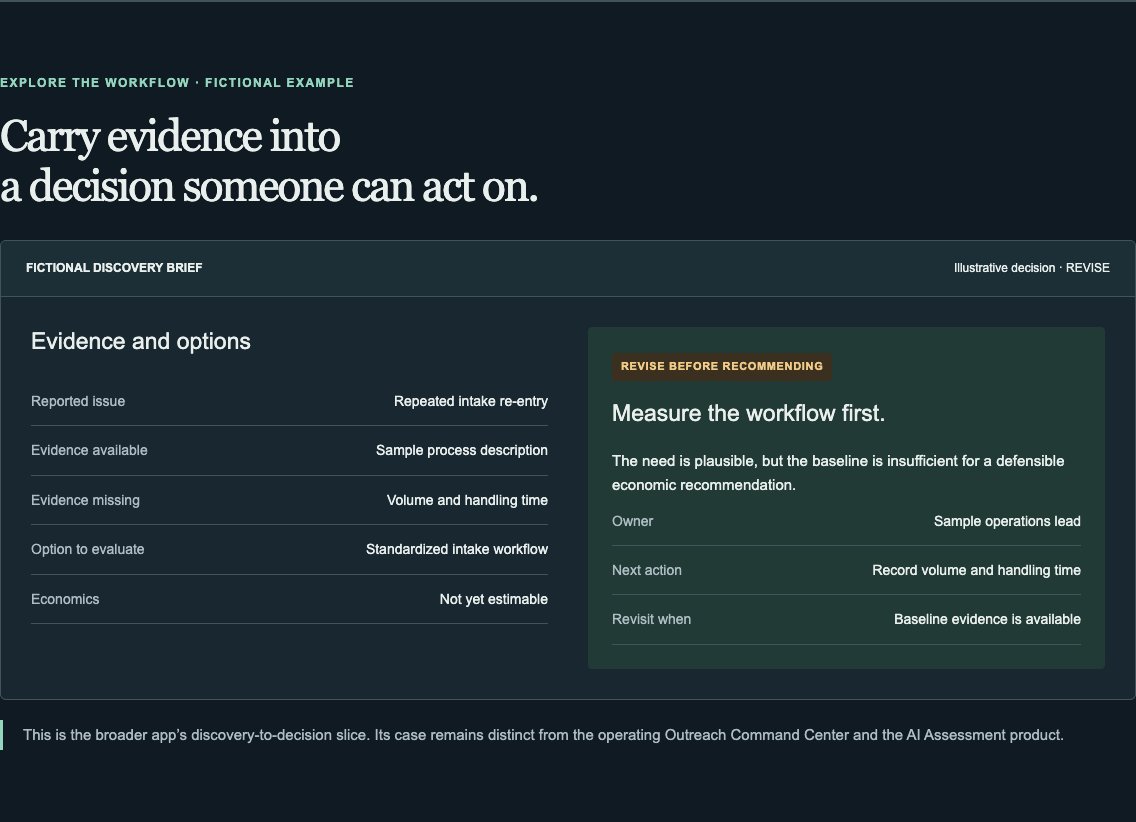Click 'Record volume and handling time' value
The image size is (1136, 822).
pos(976,571)
